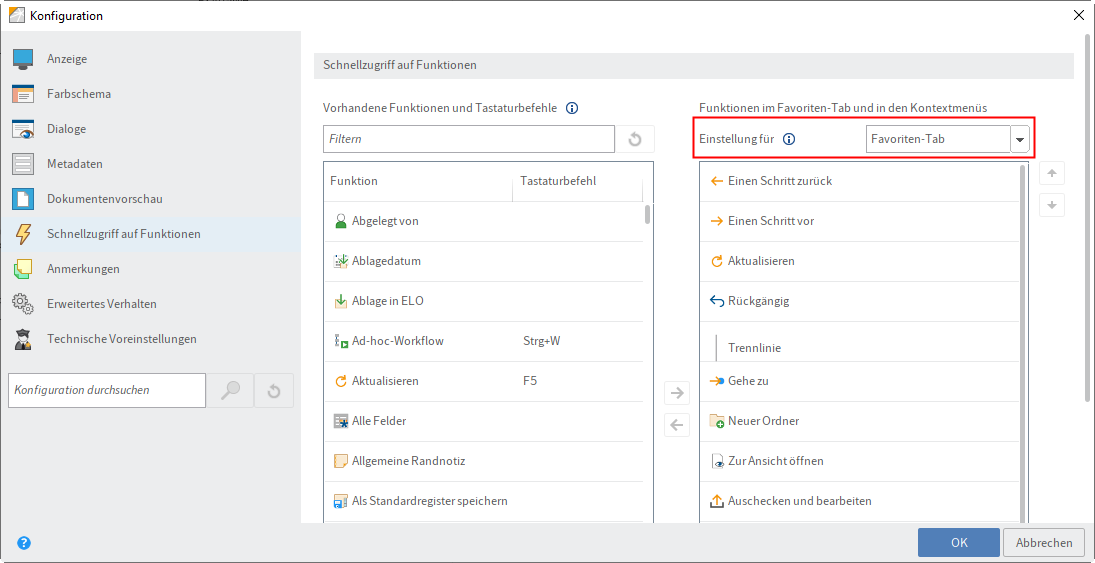
Task: Remove selected function with left arrow
Action: [x=677, y=424]
